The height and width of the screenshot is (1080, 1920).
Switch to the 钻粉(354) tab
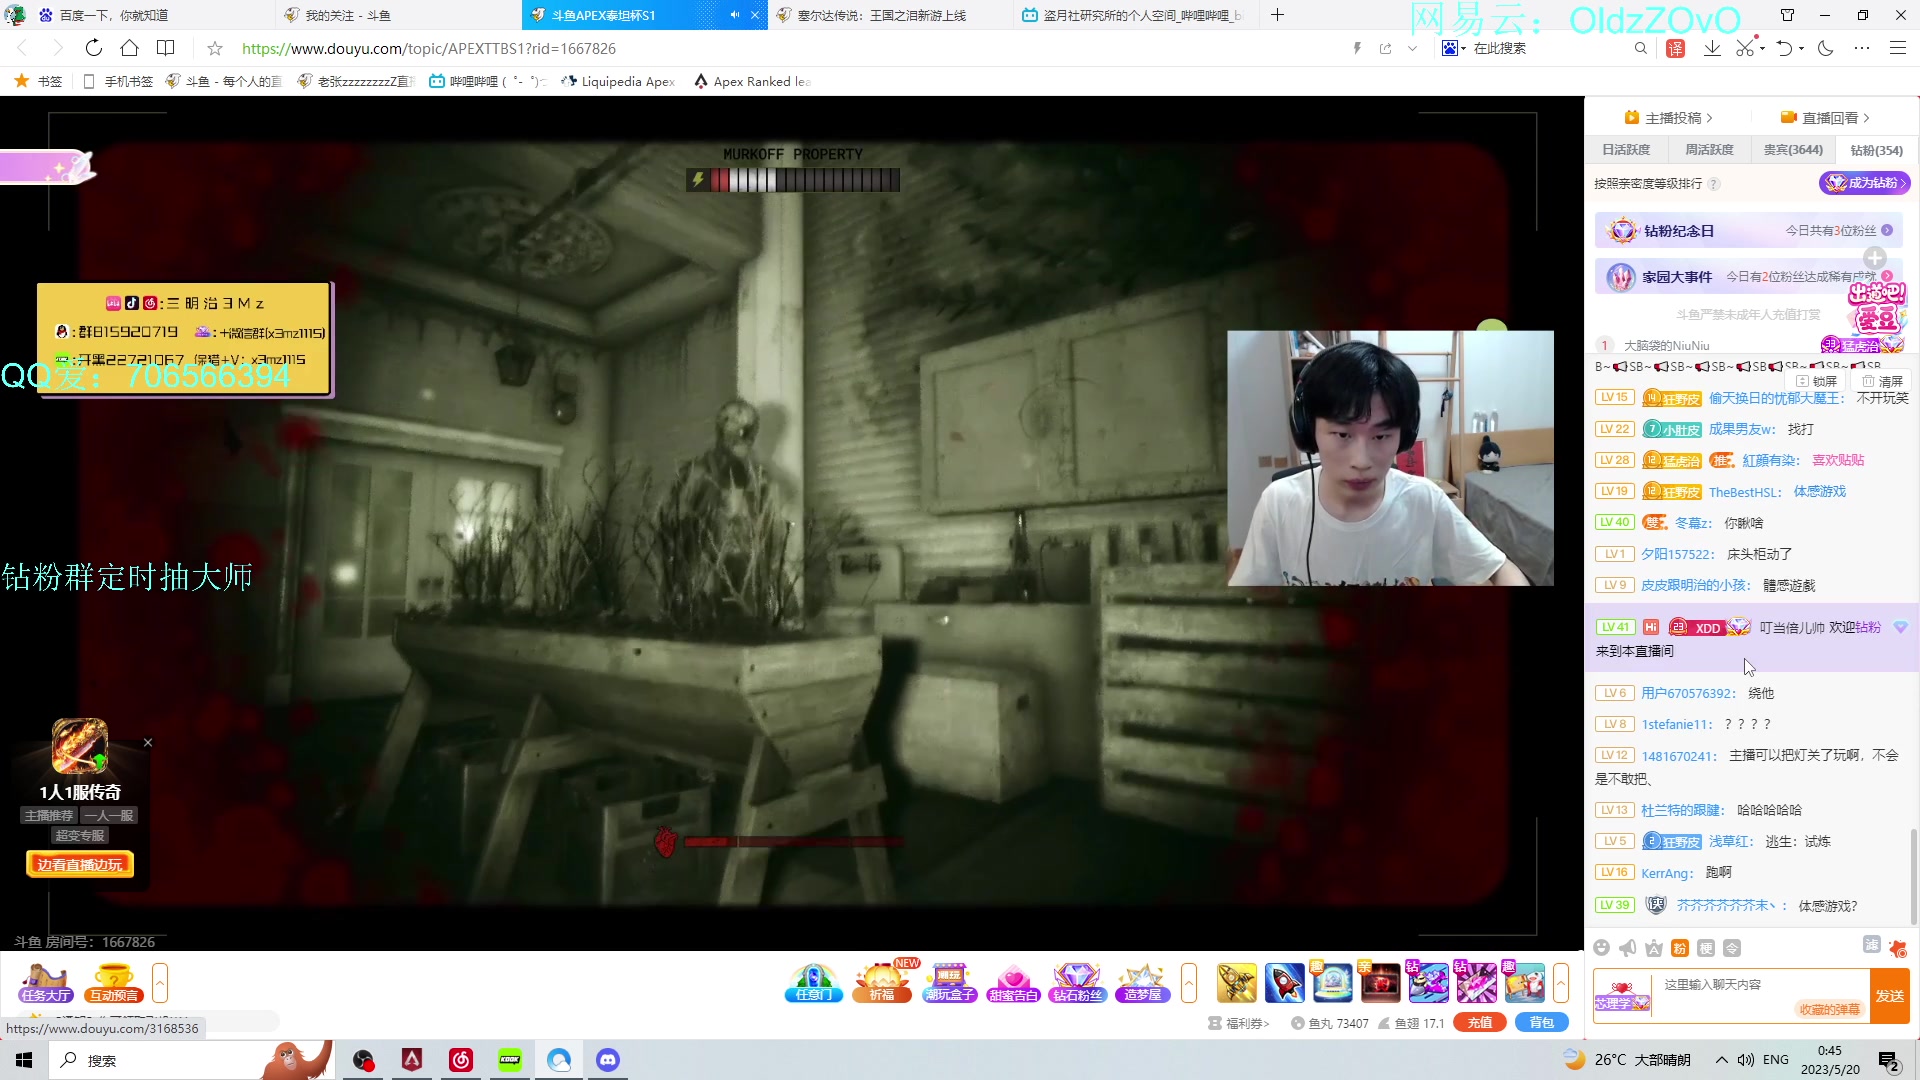(x=1876, y=150)
